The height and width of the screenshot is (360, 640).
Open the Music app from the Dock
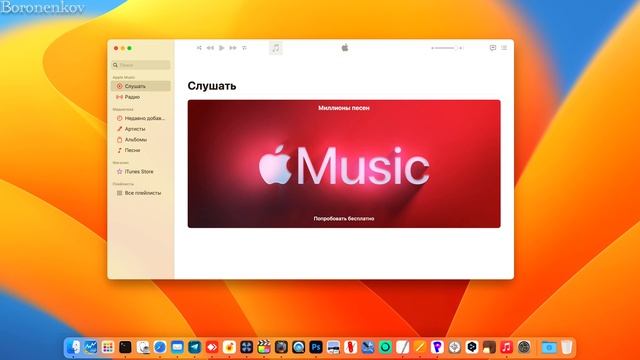click(x=507, y=347)
